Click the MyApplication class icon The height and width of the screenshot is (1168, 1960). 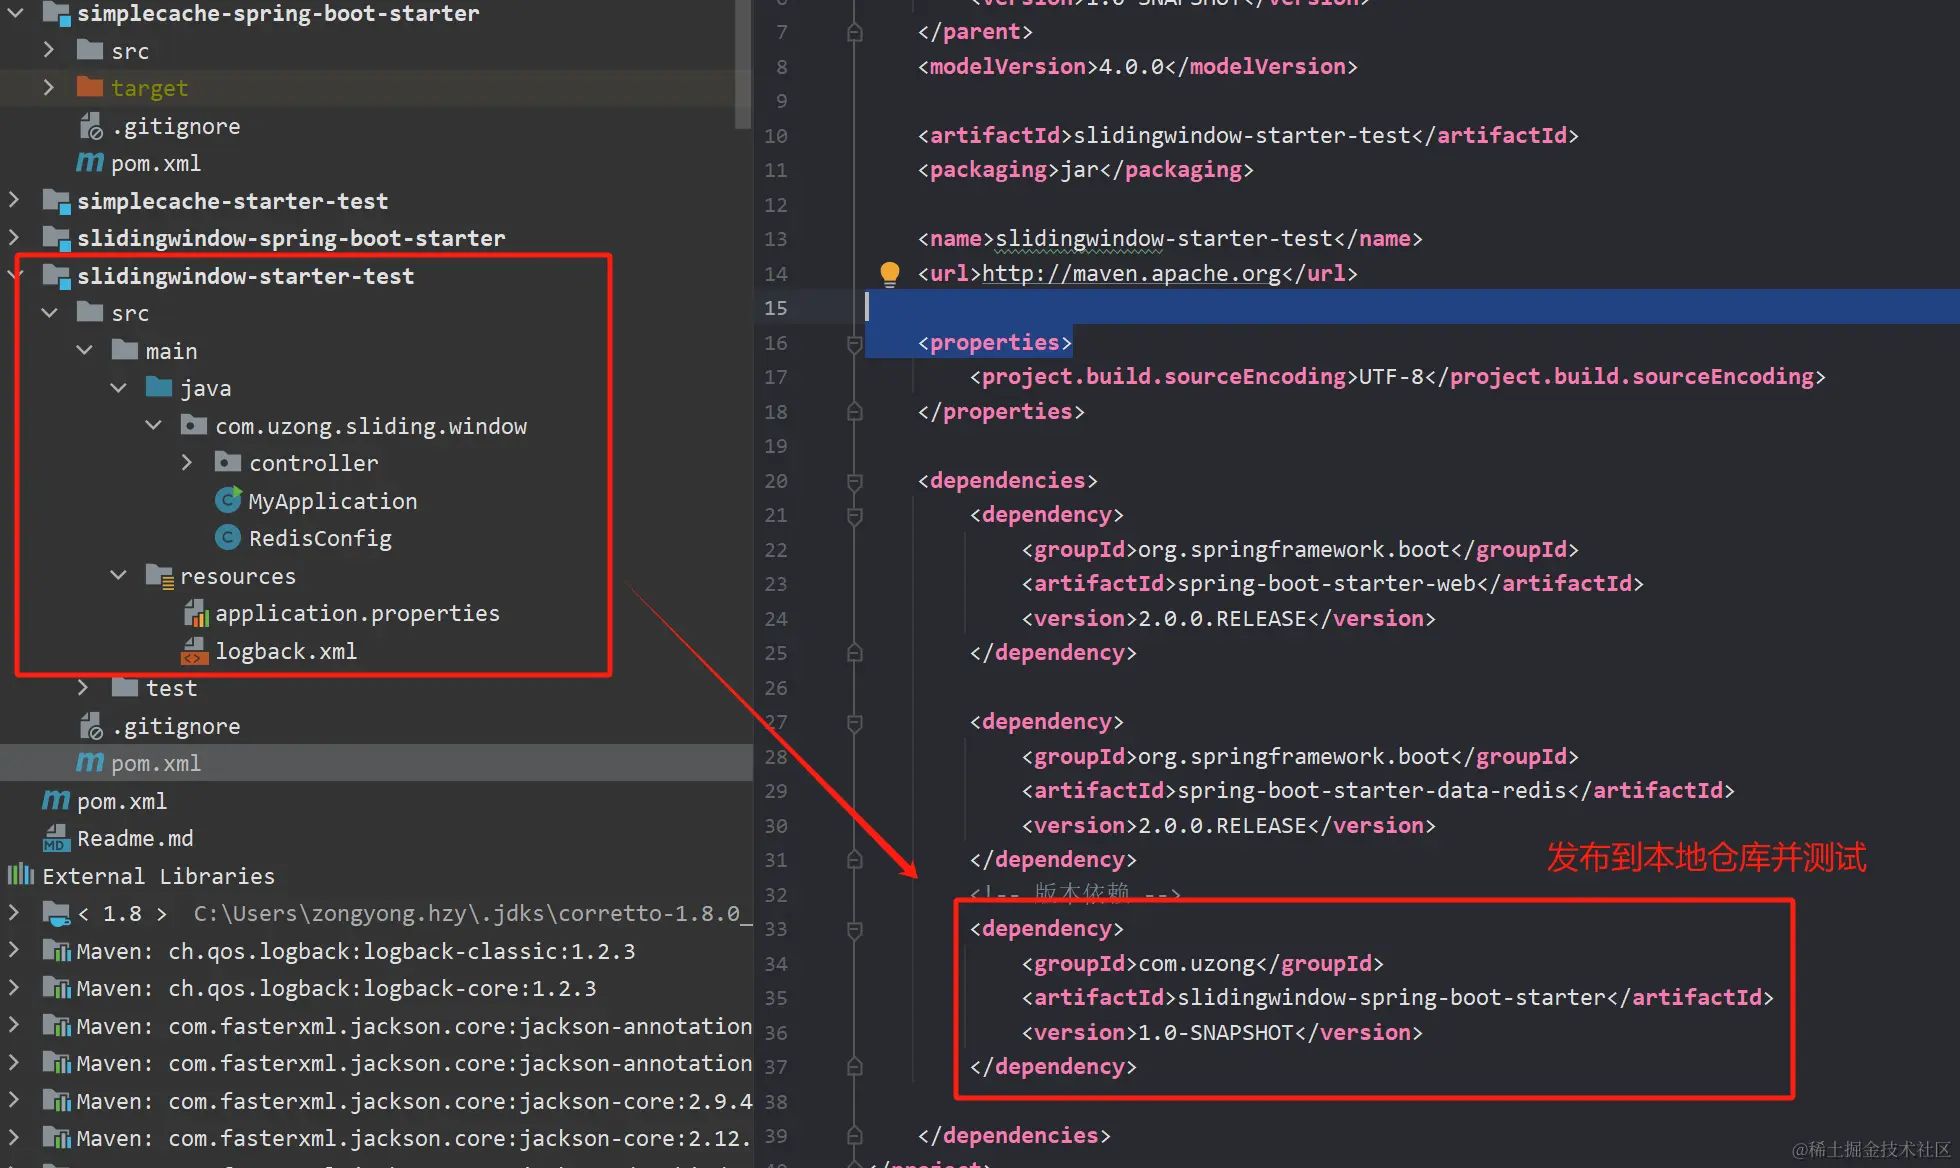coord(228,500)
